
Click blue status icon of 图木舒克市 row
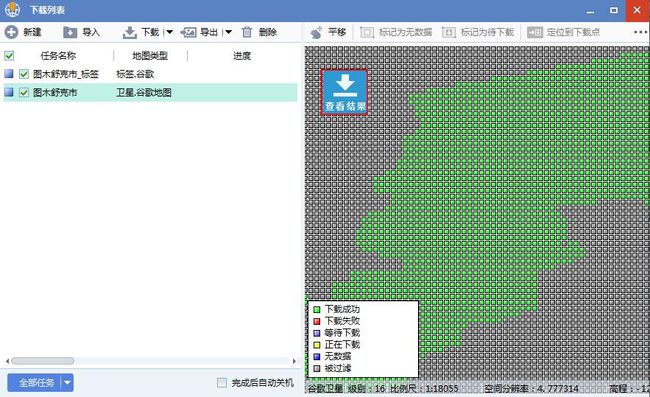coord(9,92)
